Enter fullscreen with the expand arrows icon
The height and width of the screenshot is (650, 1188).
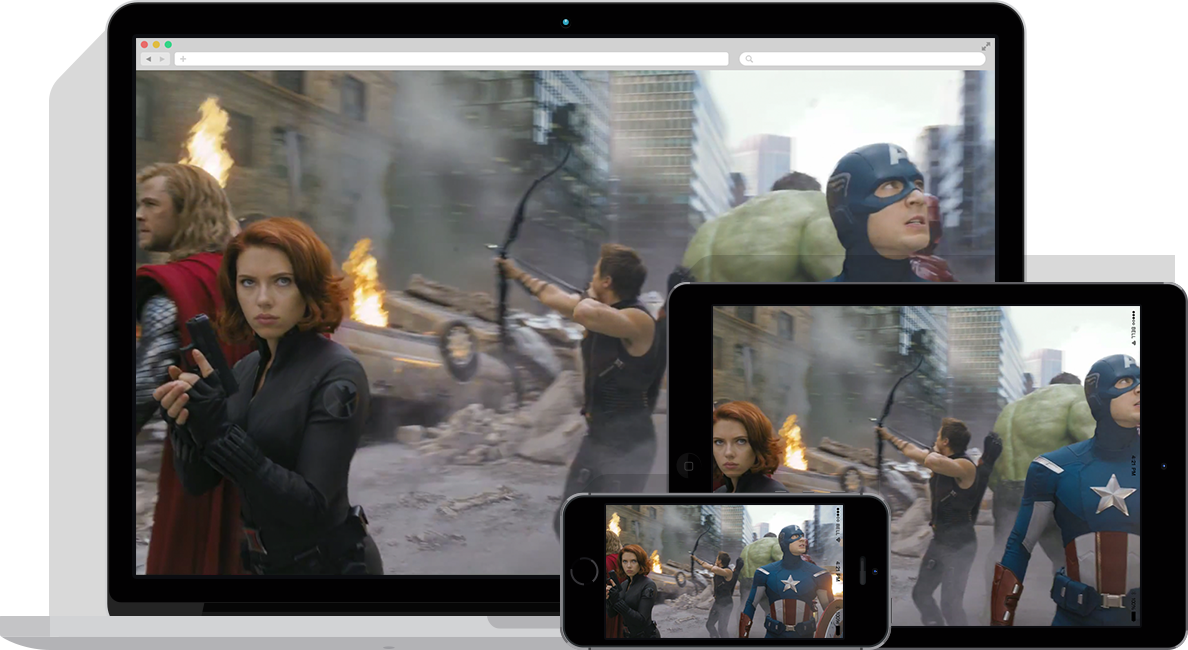(986, 46)
